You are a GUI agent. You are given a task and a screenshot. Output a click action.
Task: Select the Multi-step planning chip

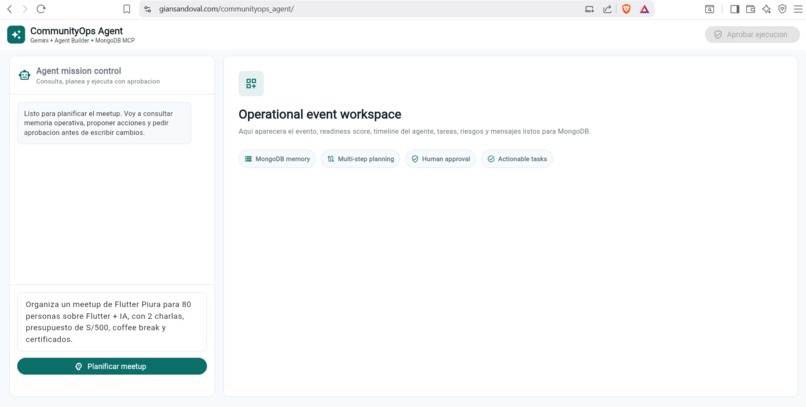[x=360, y=159]
